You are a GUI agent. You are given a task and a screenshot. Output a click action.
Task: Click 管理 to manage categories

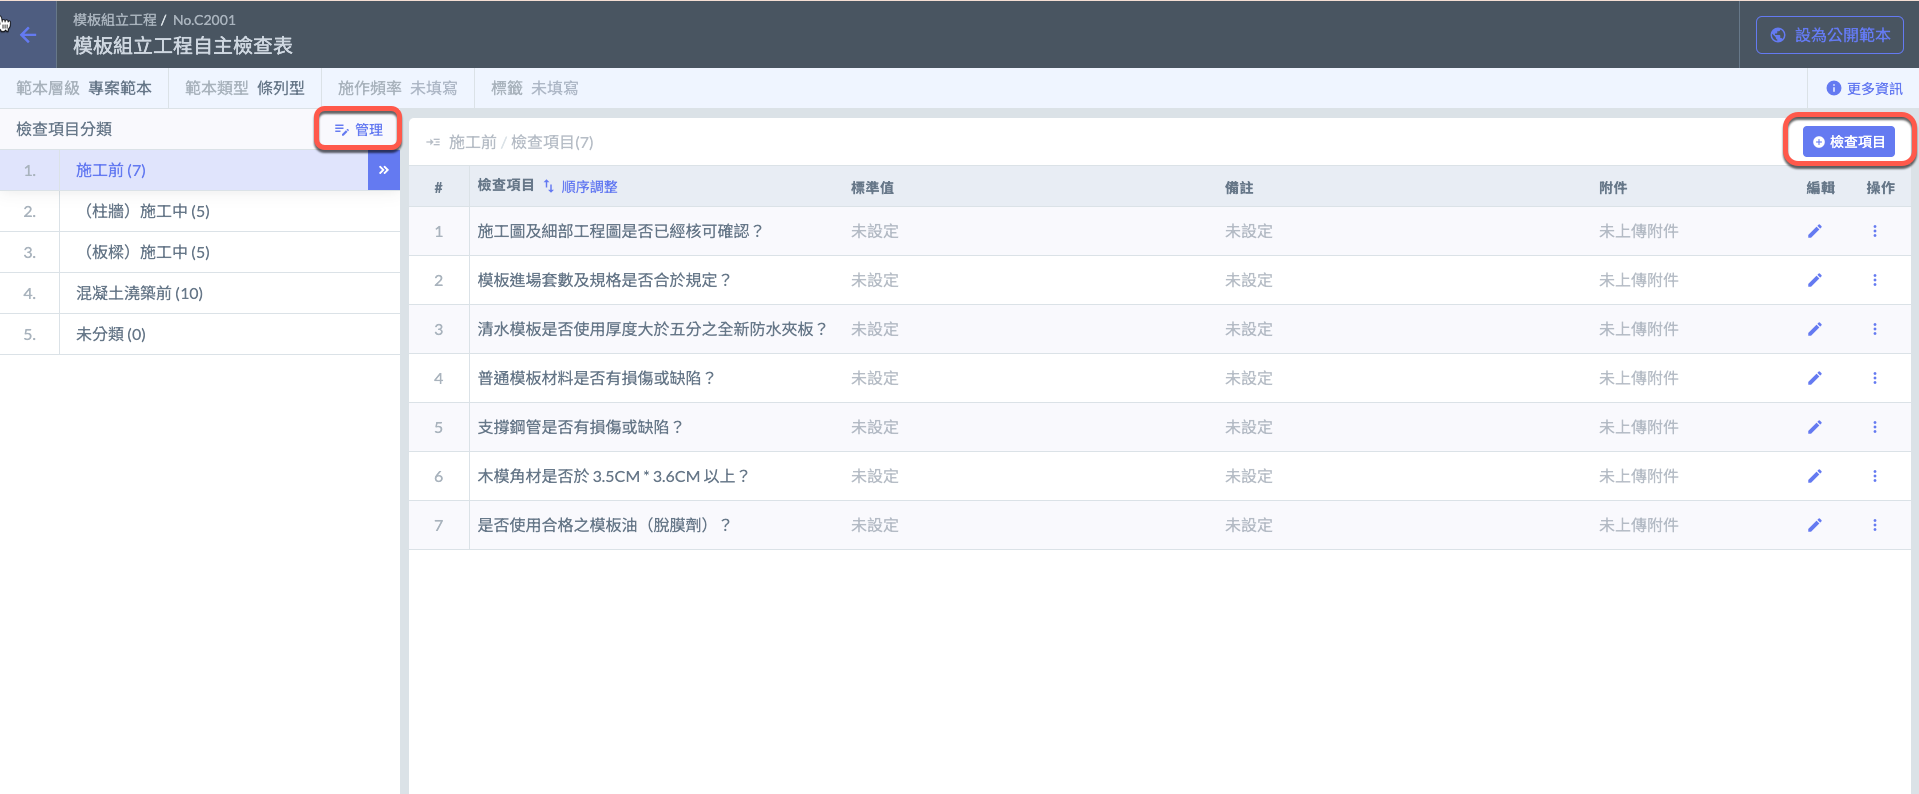click(x=358, y=130)
